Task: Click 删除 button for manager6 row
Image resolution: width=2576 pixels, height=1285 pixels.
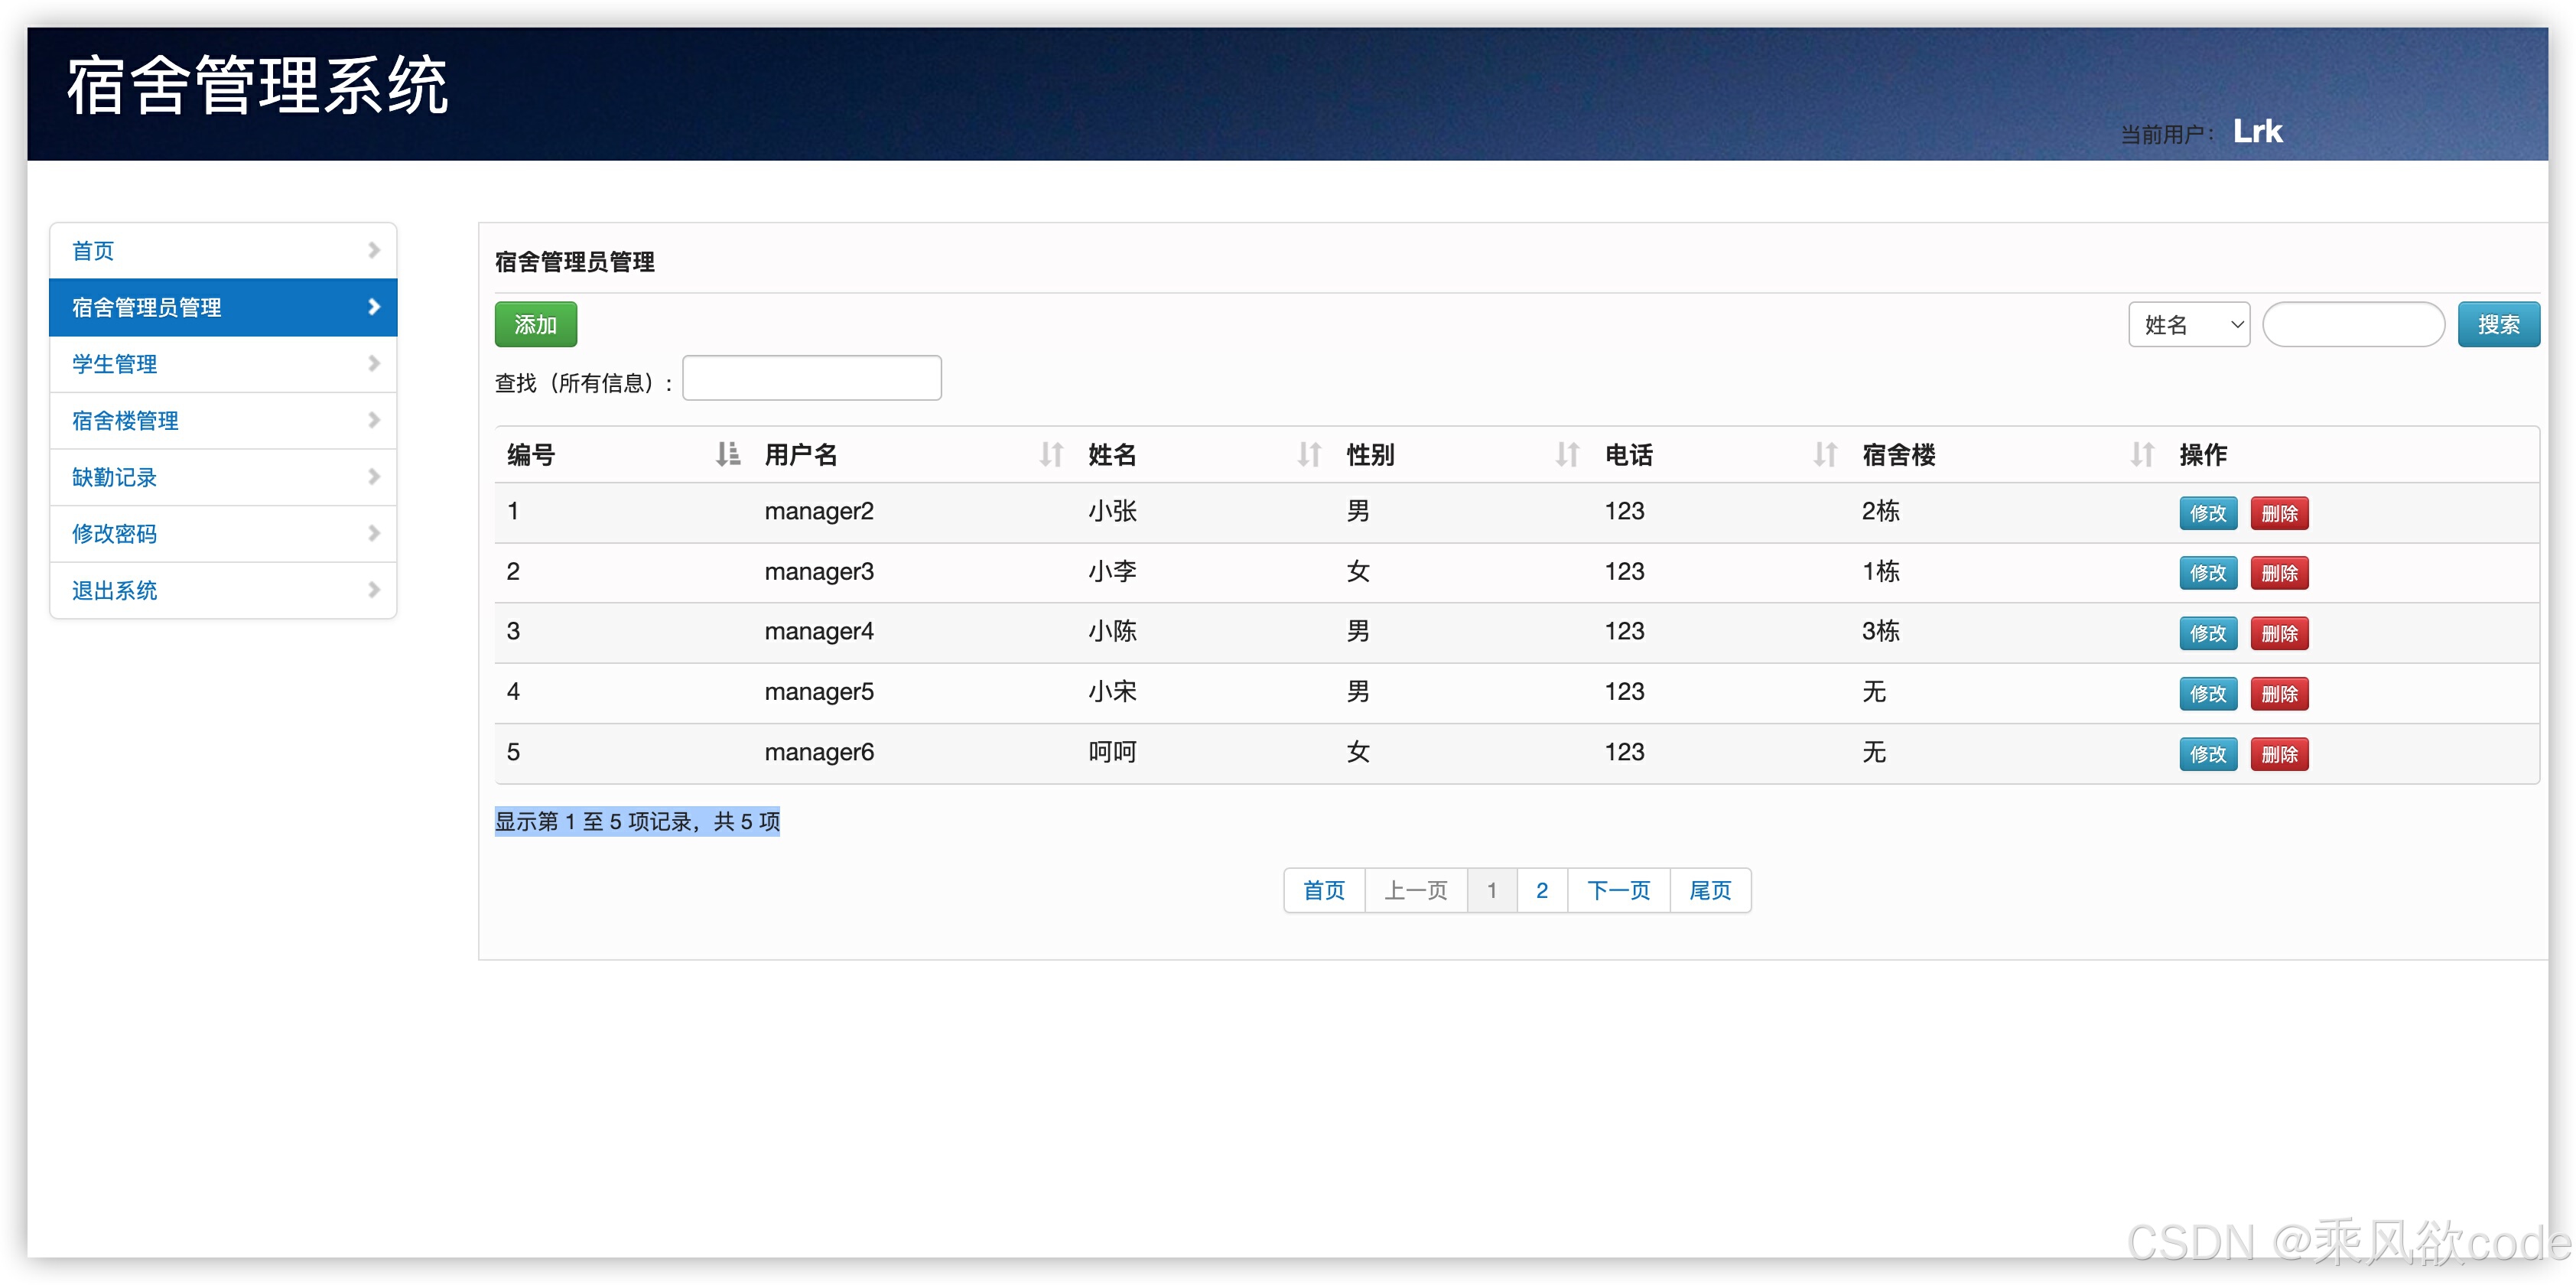Action: [2279, 755]
